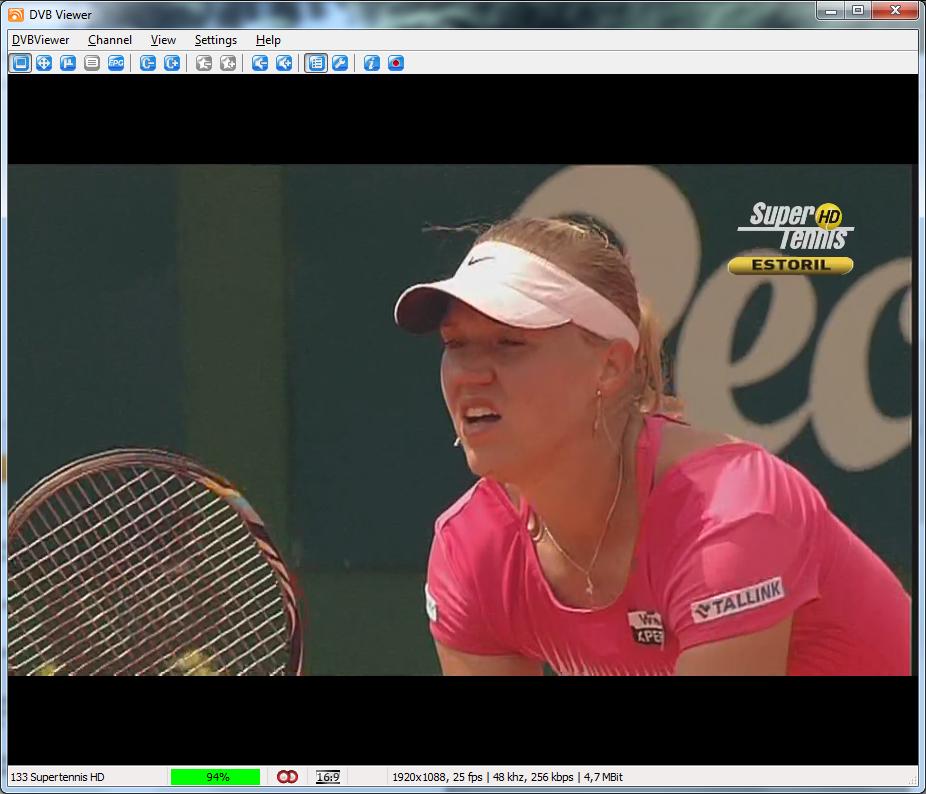This screenshot has height=794, width=926.
Task: Open the Channel menu
Action: (x=110, y=40)
